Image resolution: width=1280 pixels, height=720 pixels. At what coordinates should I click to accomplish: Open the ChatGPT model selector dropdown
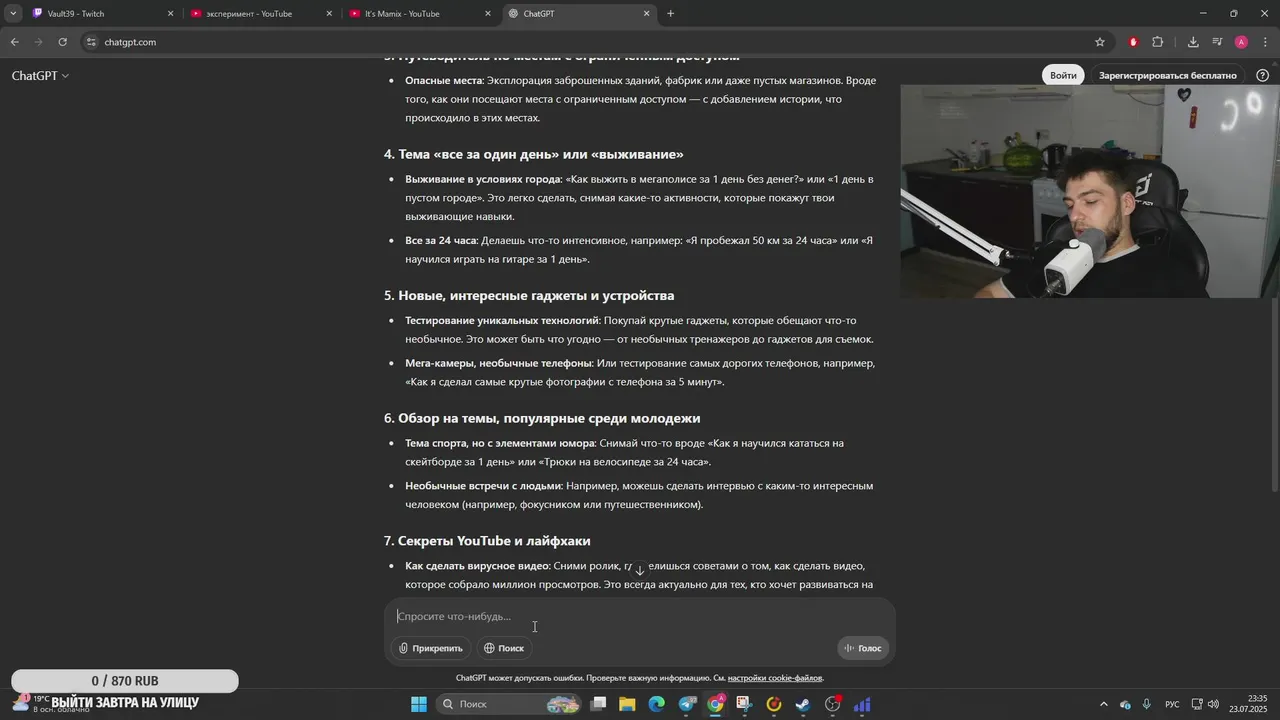pyautogui.click(x=40, y=76)
